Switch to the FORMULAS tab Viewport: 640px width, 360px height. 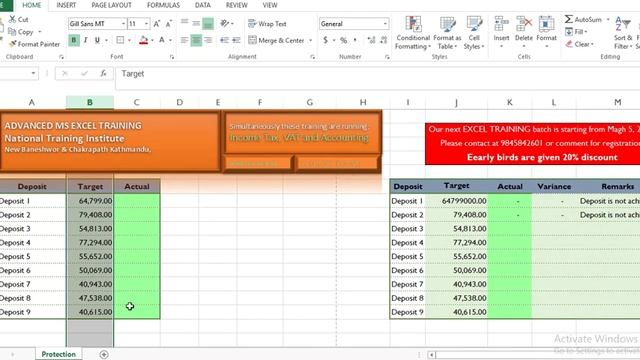coord(163,5)
